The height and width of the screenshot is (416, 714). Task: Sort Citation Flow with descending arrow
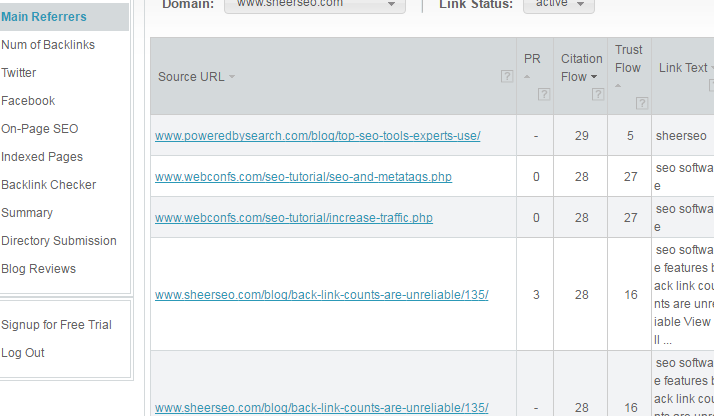tap(594, 77)
